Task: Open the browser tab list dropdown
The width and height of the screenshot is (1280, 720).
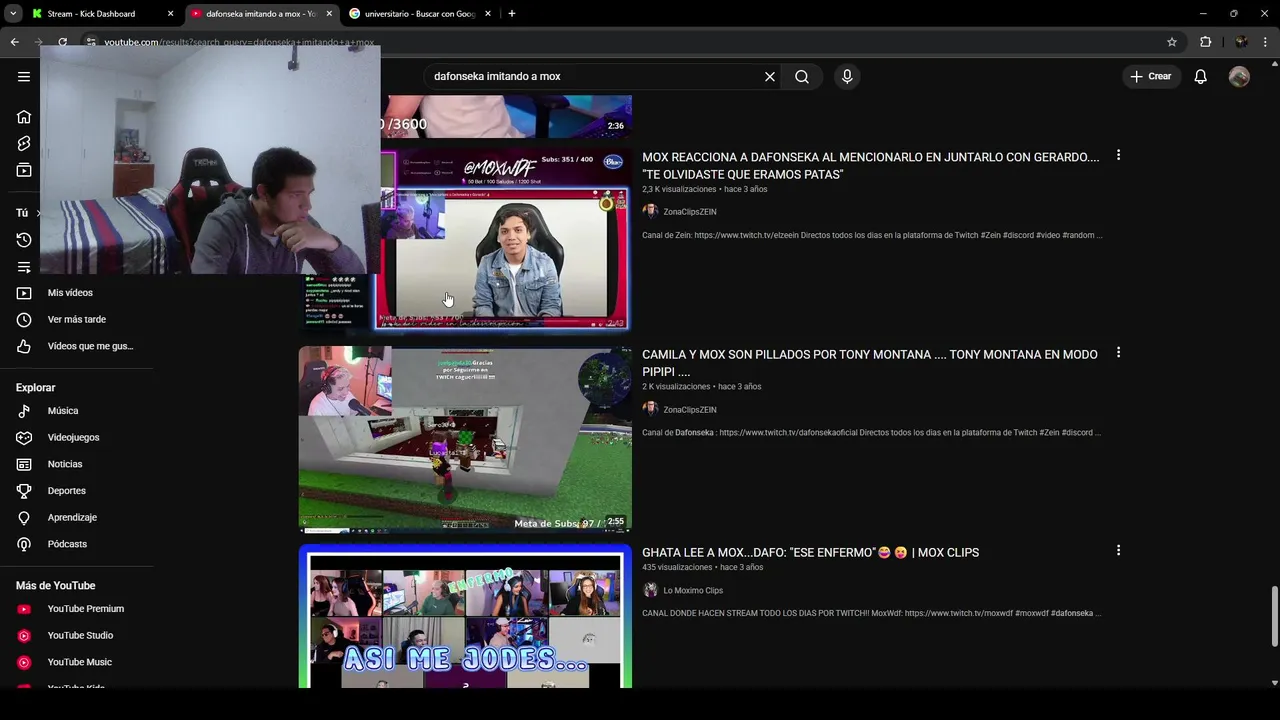Action: (13, 14)
